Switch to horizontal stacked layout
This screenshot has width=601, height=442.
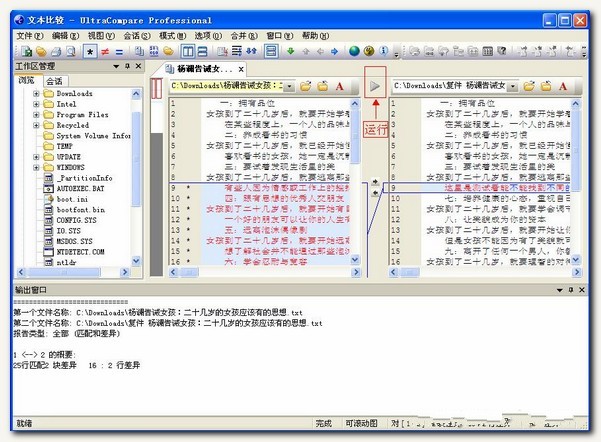click(202, 51)
